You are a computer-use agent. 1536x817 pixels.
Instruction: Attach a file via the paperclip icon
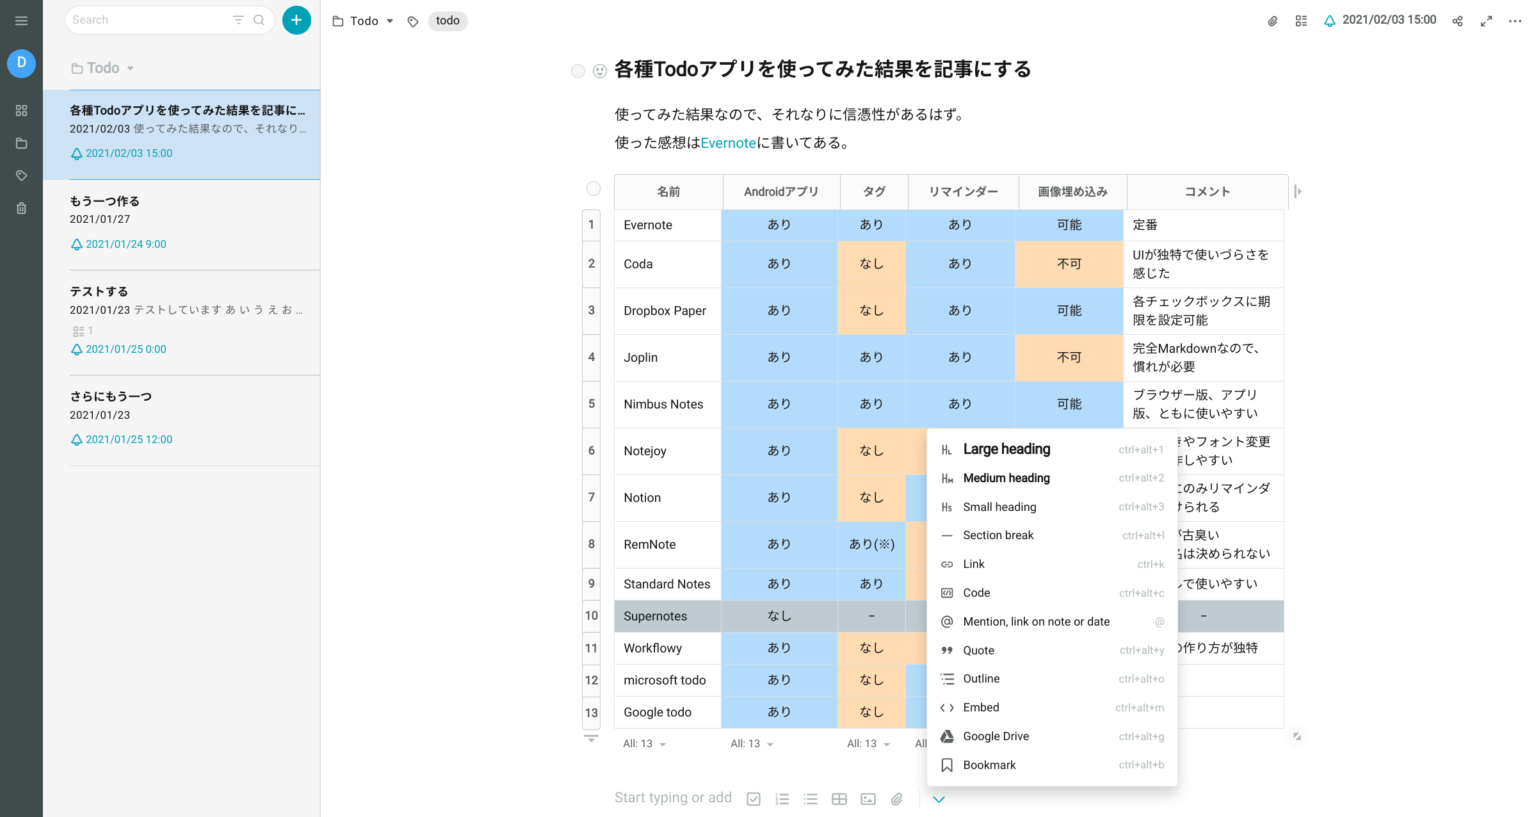pyautogui.click(x=896, y=798)
